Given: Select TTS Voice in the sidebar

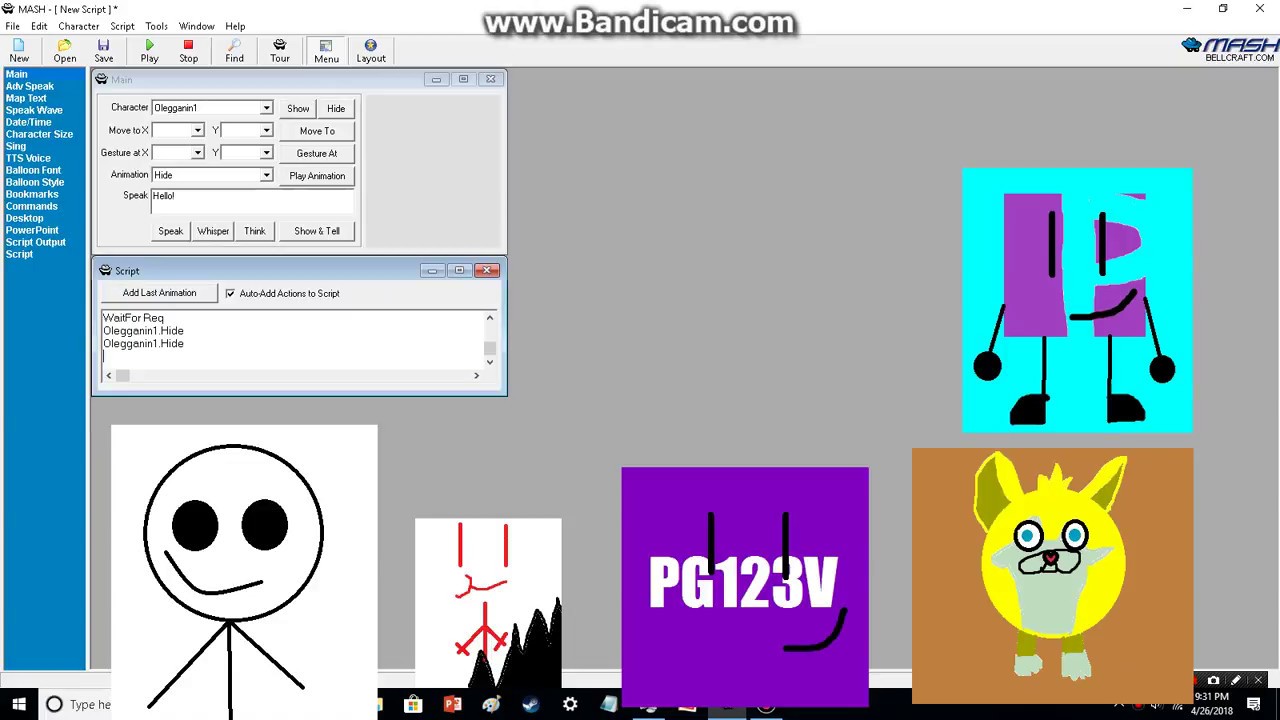Looking at the screenshot, I should (x=28, y=158).
